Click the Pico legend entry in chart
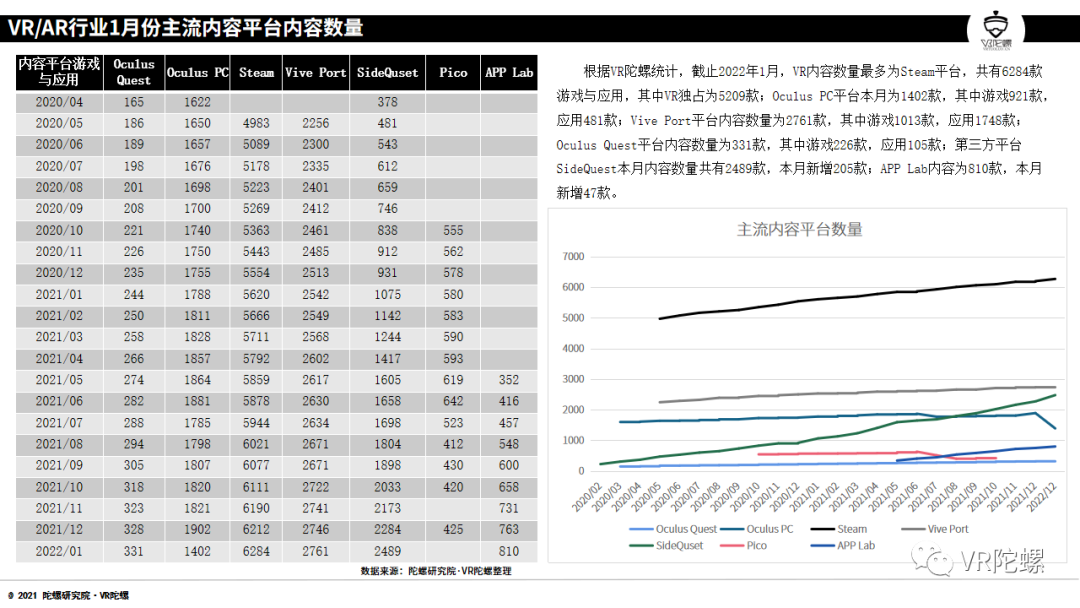The width and height of the screenshot is (1080, 608). (743, 545)
